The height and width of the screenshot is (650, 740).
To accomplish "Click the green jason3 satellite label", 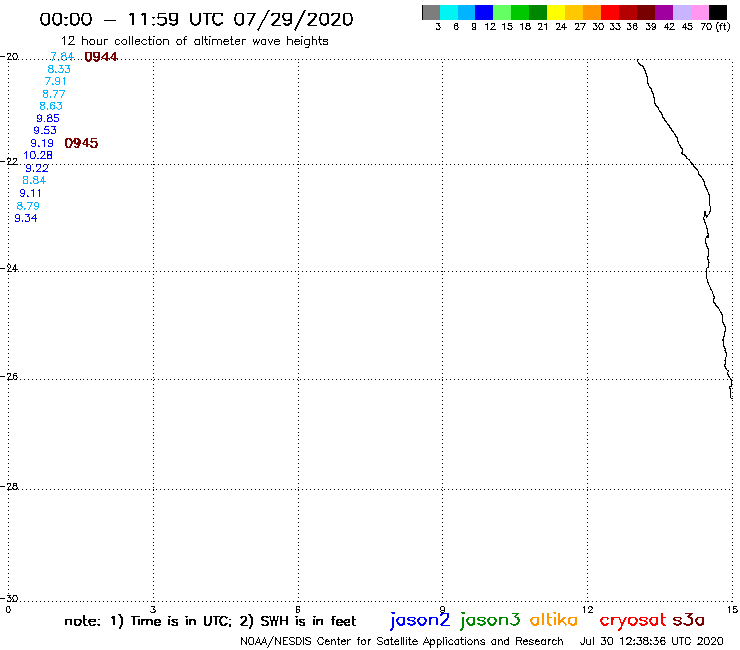I will coord(490,620).
